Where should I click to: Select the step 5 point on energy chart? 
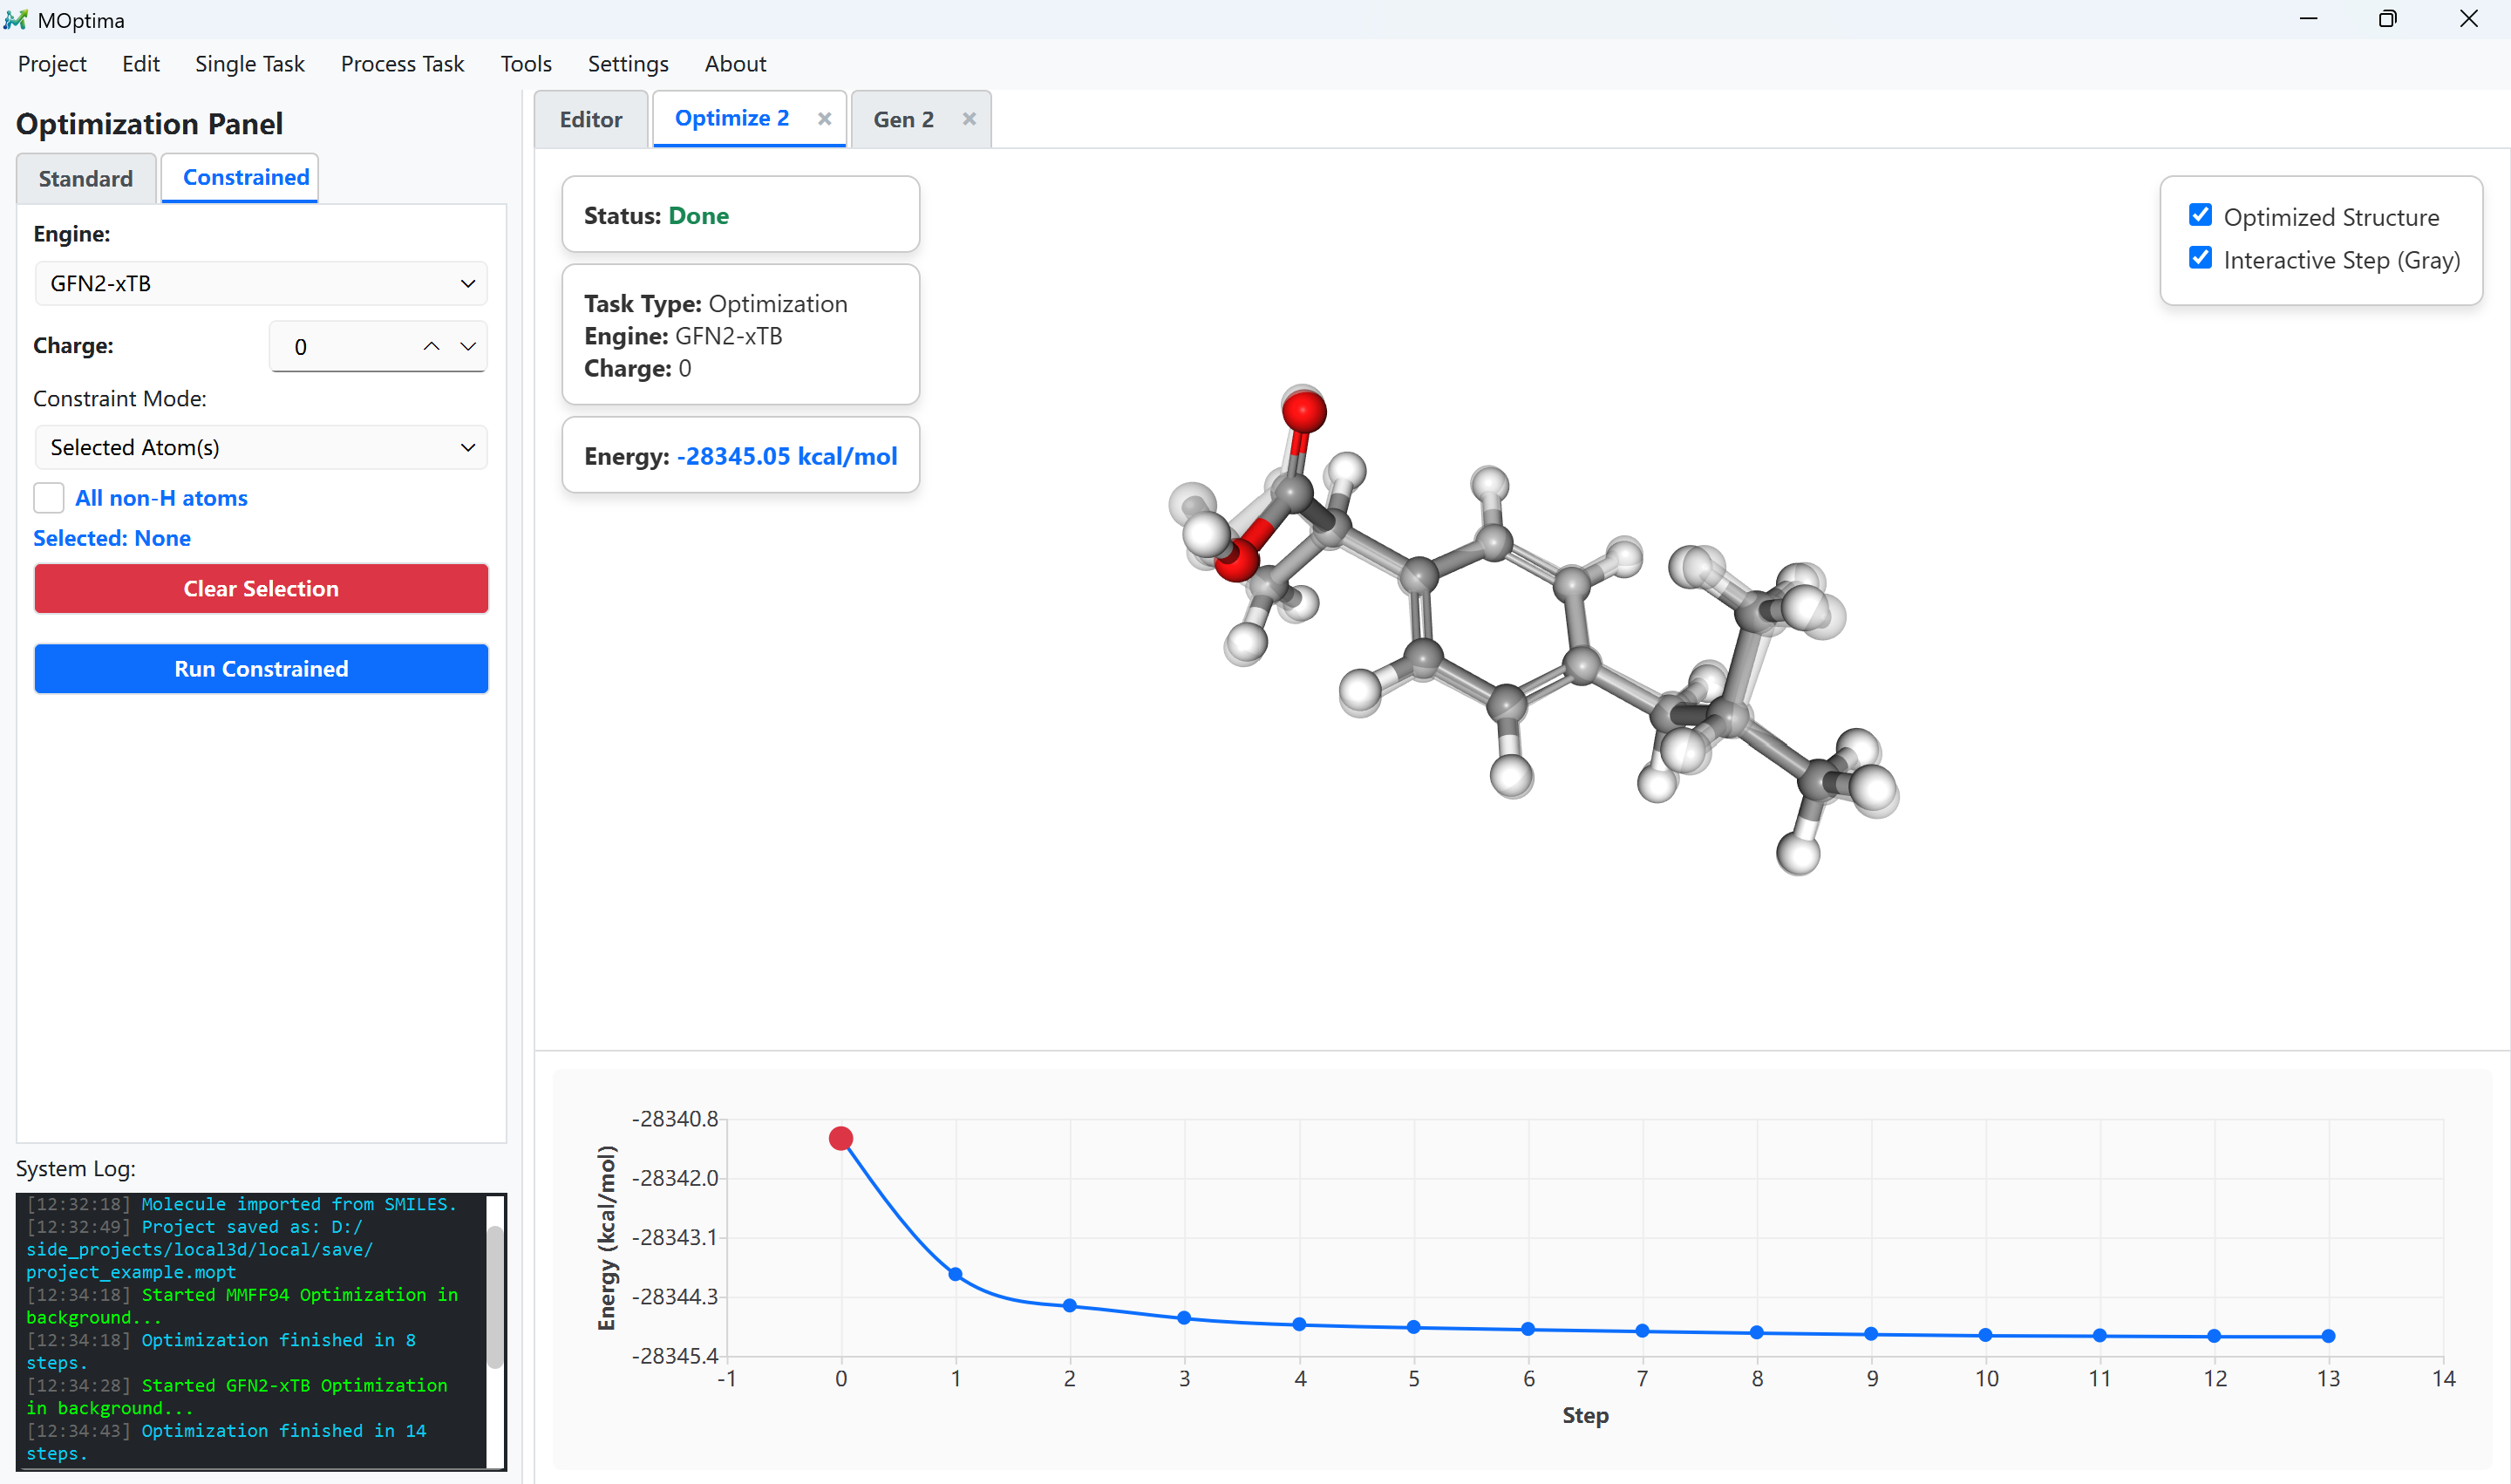tap(1413, 1328)
